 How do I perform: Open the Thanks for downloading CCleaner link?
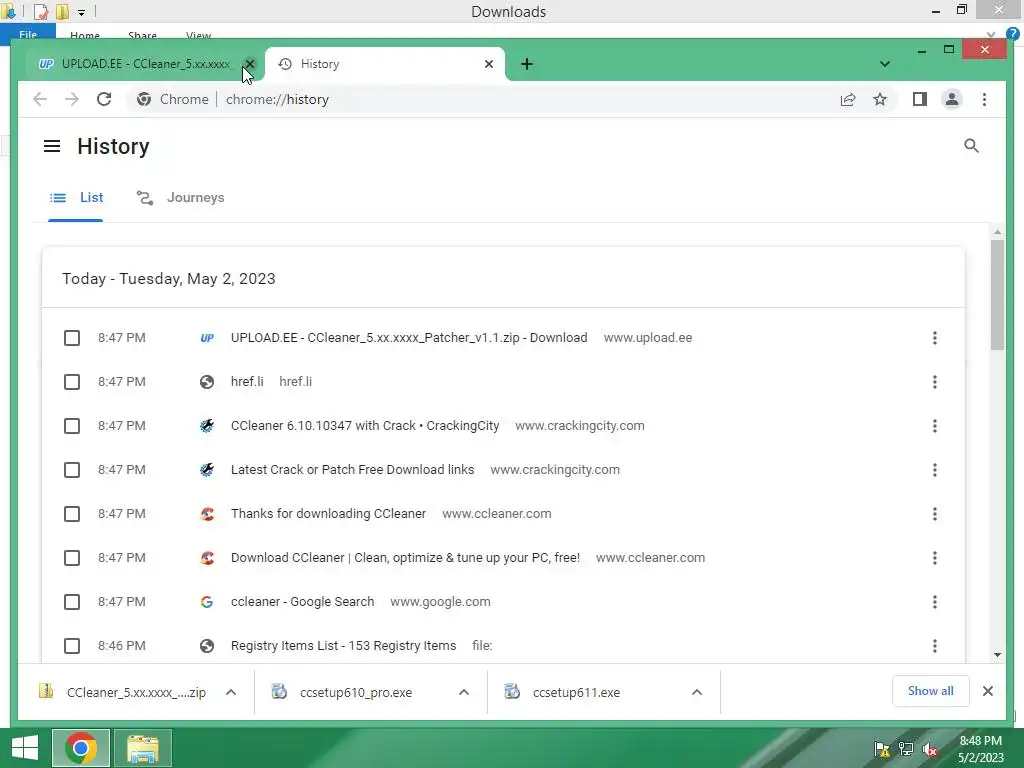[328, 514]
